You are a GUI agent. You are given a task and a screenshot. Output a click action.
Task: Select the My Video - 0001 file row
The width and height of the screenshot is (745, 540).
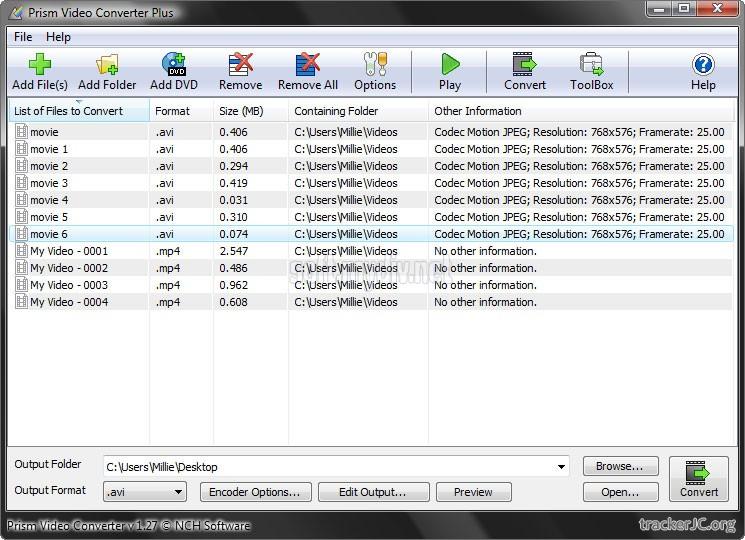tap(69, 251)
